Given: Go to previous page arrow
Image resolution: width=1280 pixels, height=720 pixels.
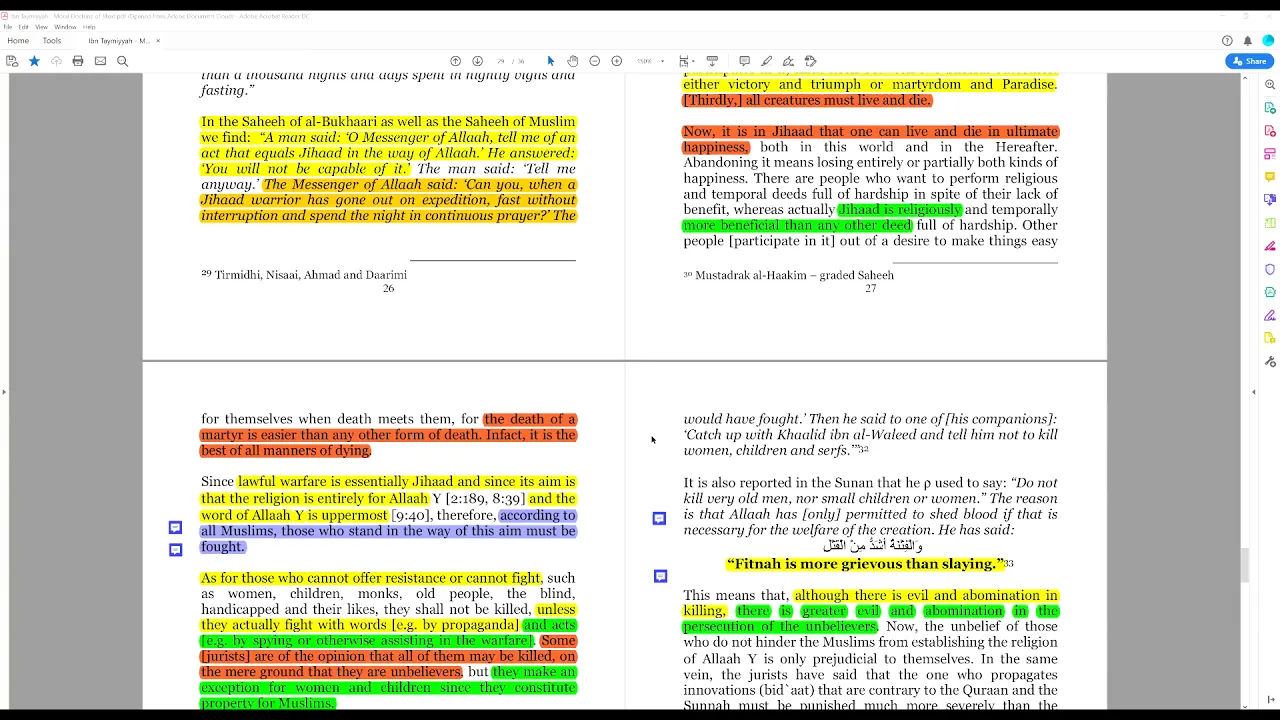Looking at the screenshot, I should coord(455,61).
